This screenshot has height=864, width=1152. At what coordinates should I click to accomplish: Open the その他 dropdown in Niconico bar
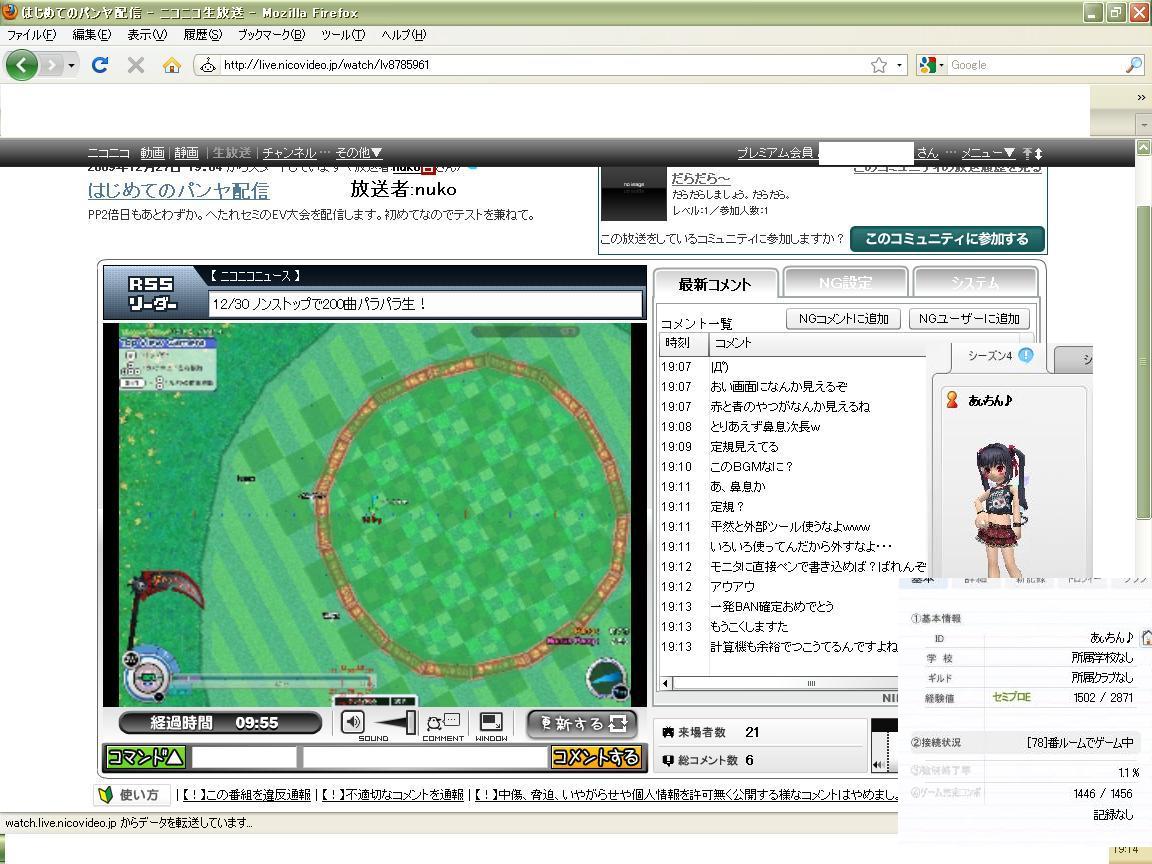(x=358, y=153)
